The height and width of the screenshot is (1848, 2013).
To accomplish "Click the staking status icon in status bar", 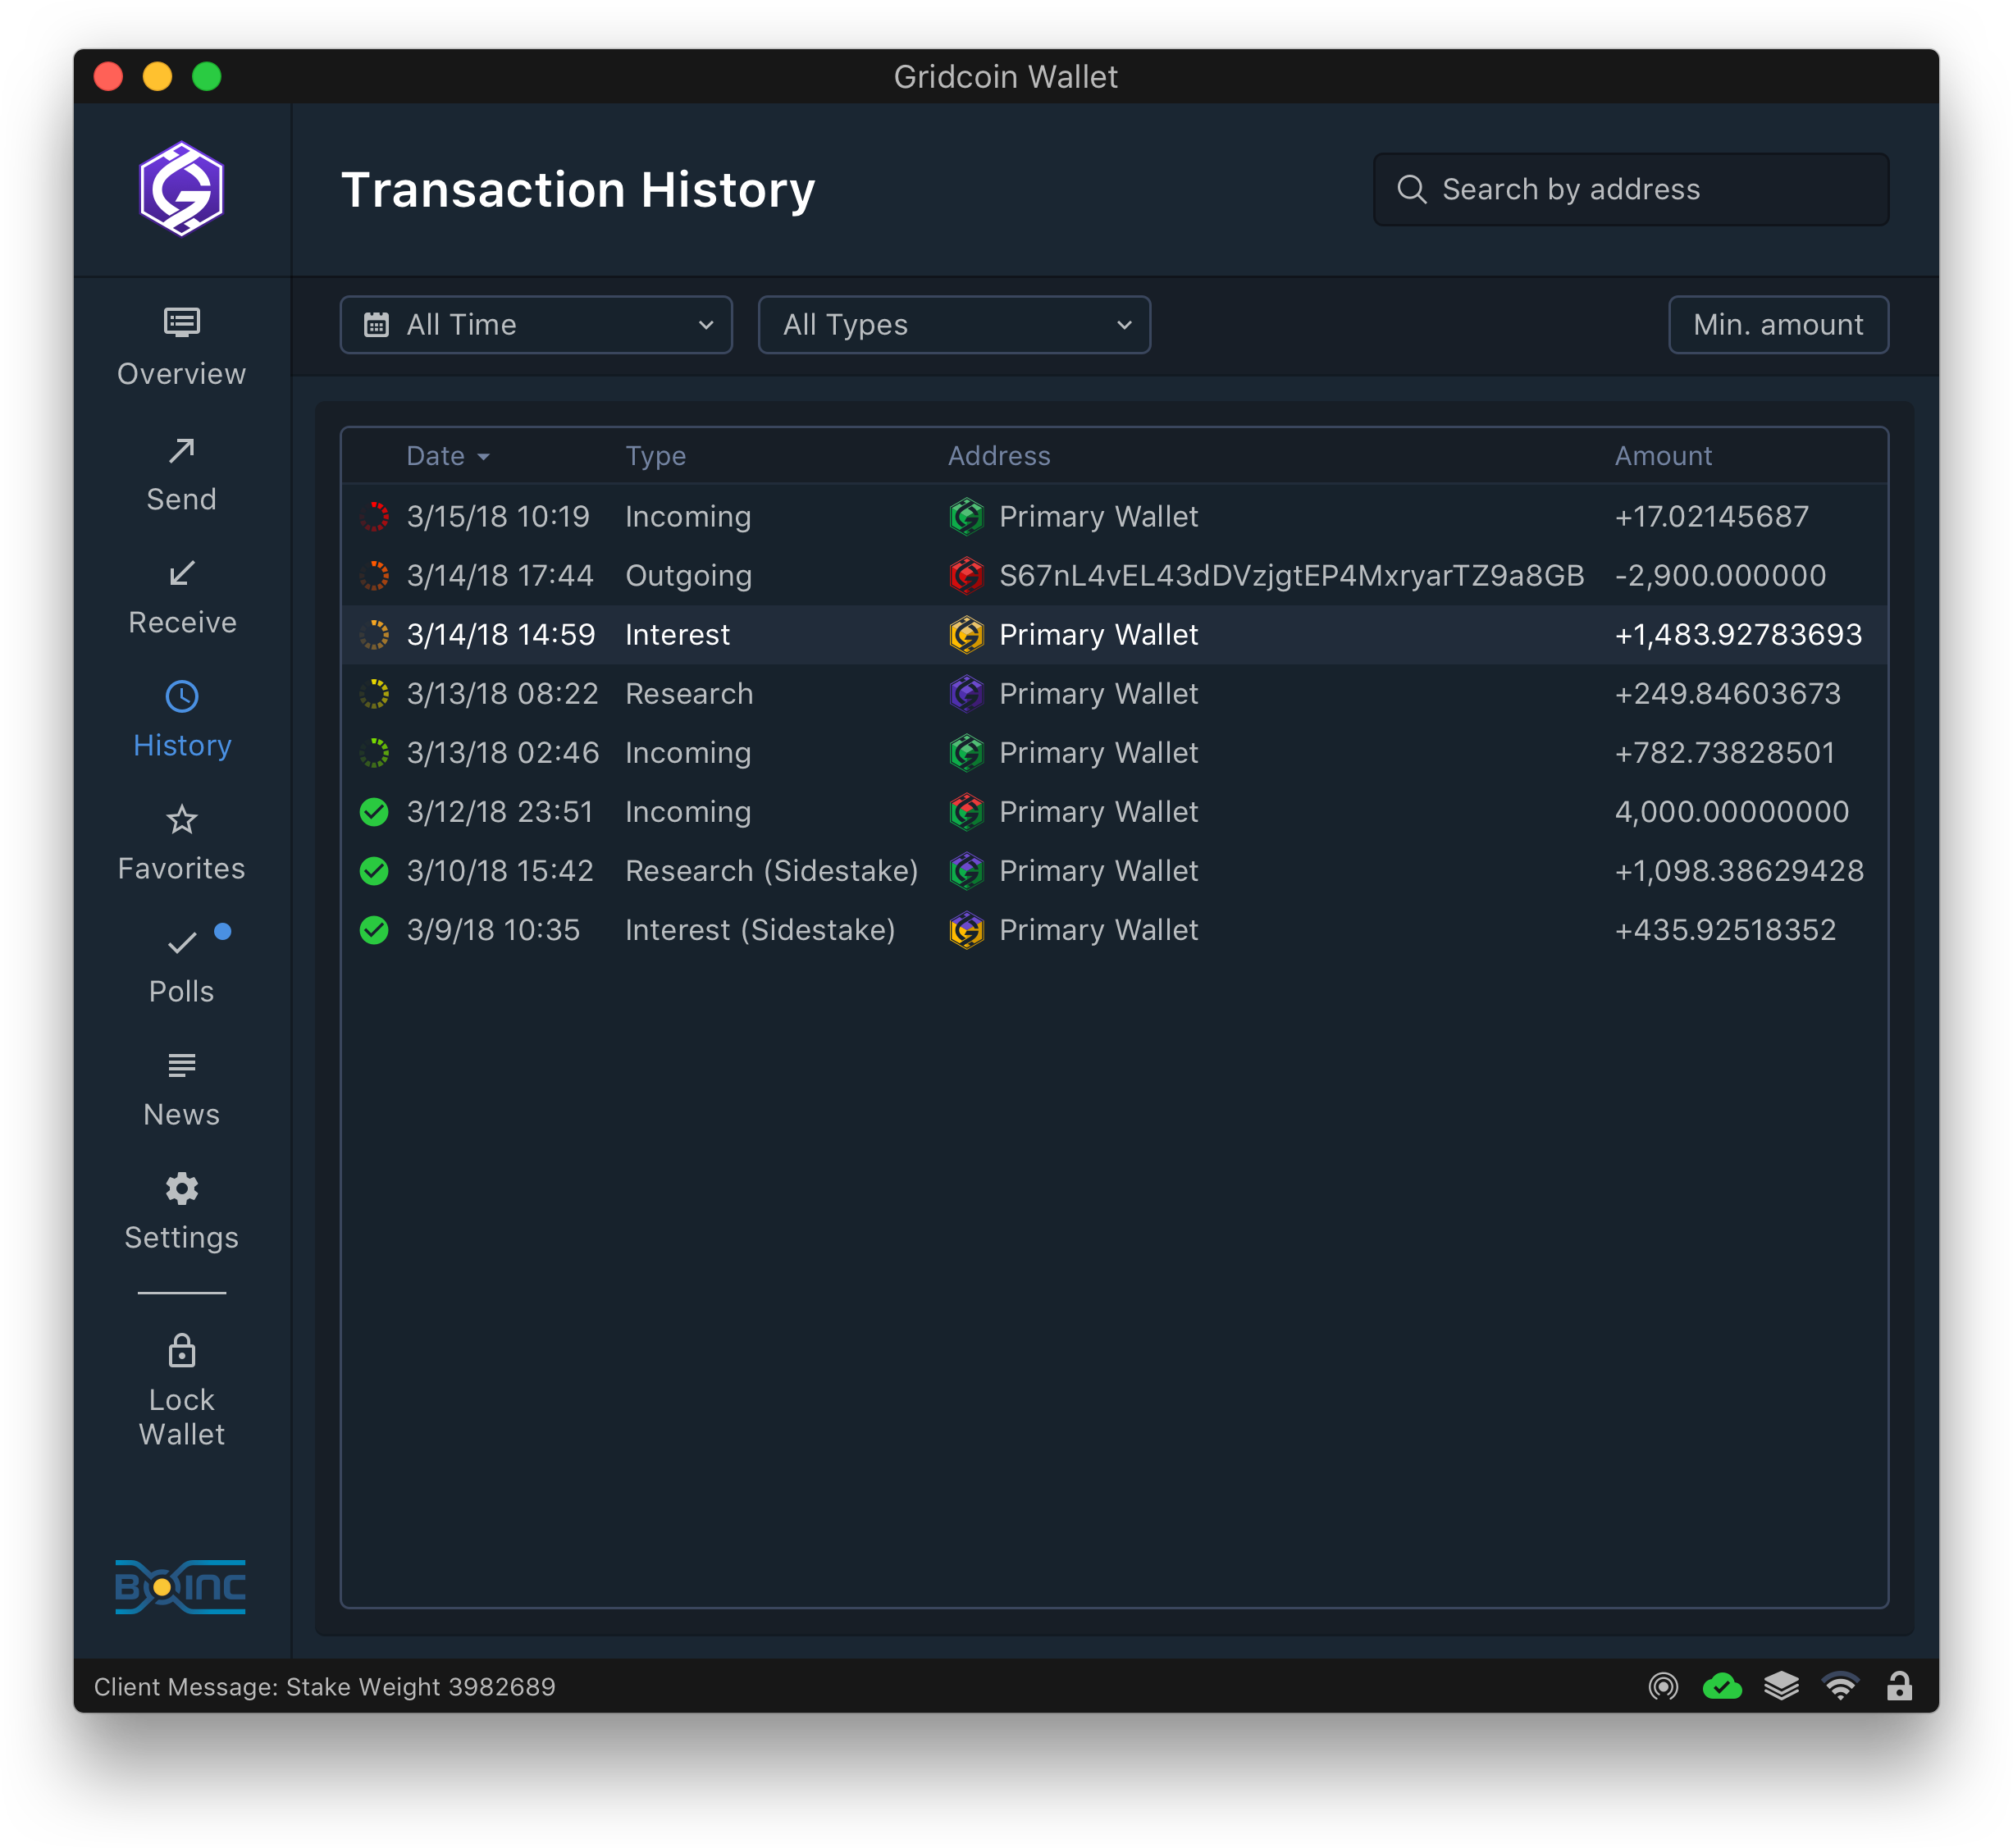I will click(x=1663, y=1687).
